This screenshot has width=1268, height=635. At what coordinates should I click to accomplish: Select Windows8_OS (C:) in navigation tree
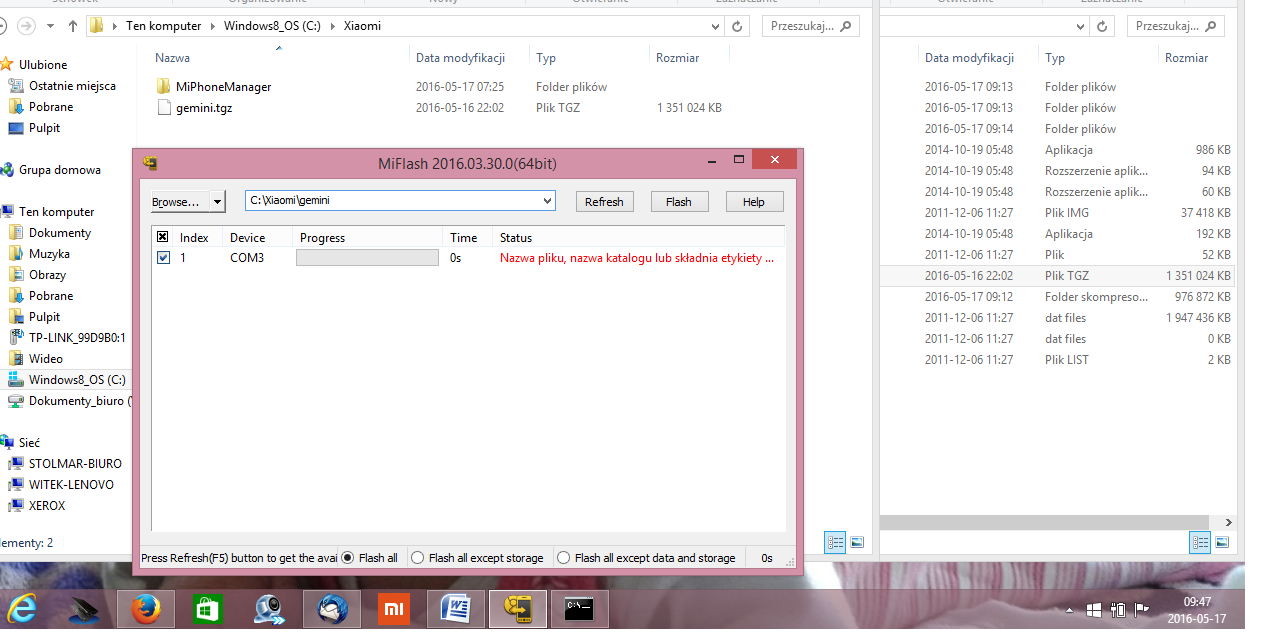[76, 380]
